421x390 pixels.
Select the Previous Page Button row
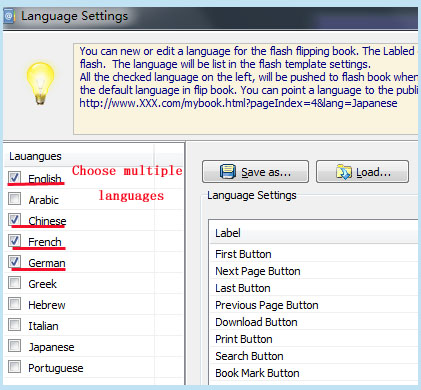[314, 305]
